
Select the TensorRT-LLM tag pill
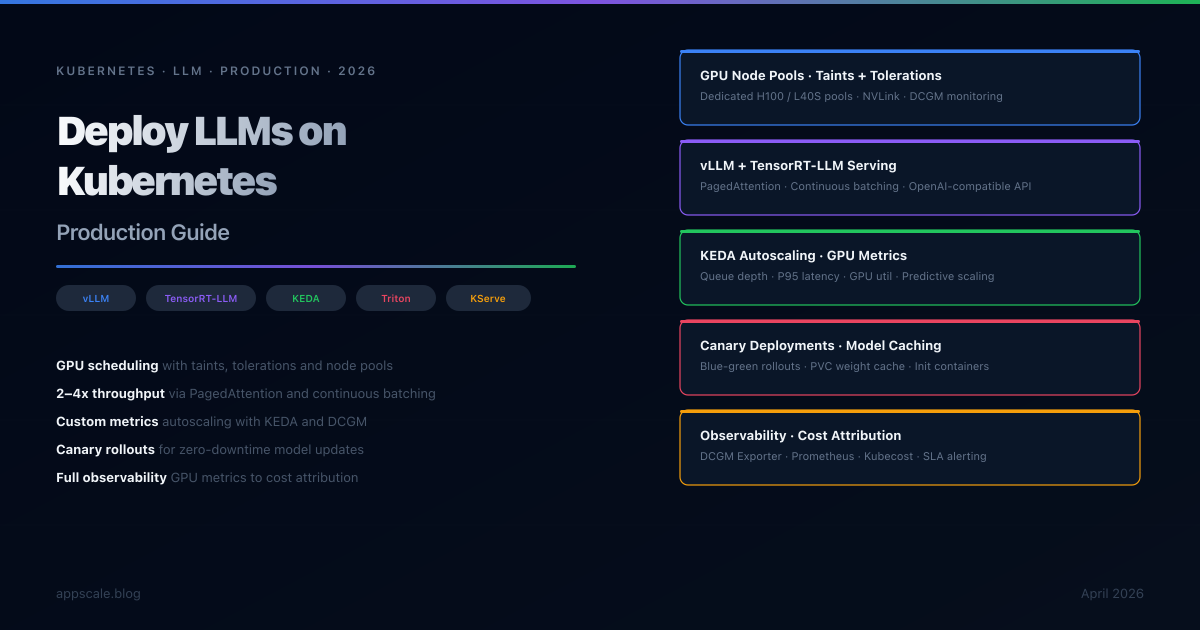coord(201,298)
